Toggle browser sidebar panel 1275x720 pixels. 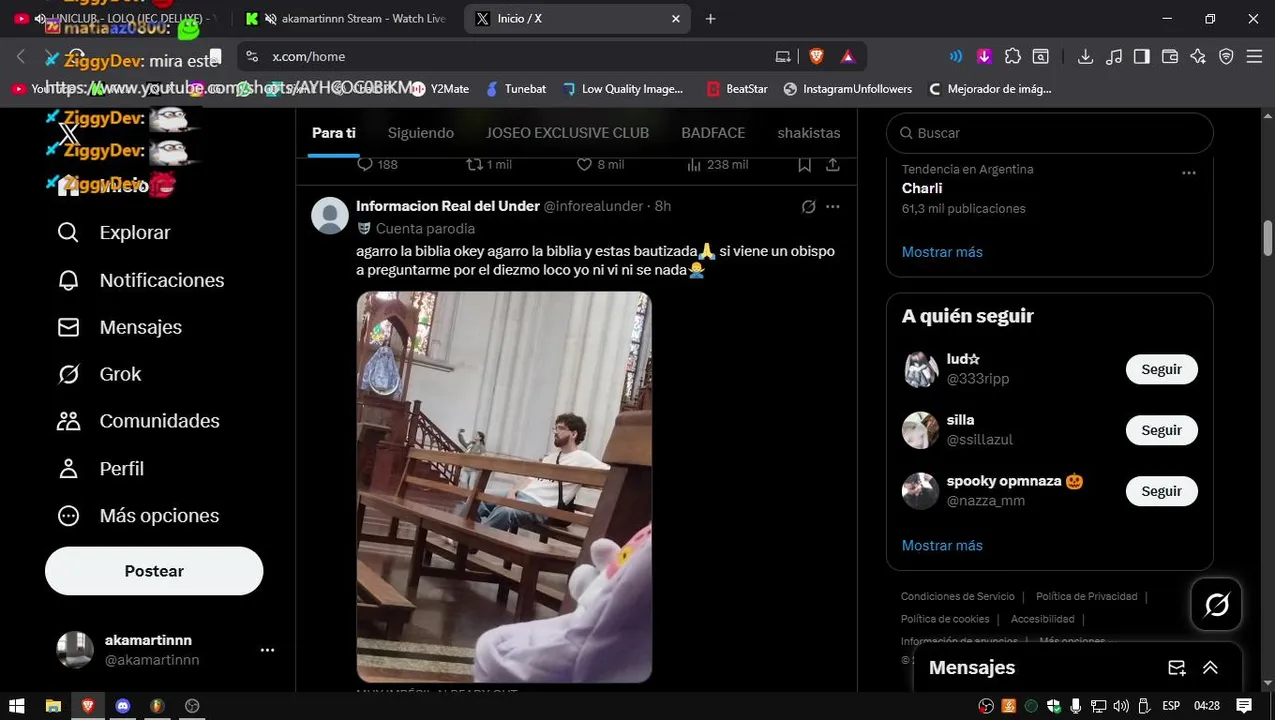click(1141, 57)
